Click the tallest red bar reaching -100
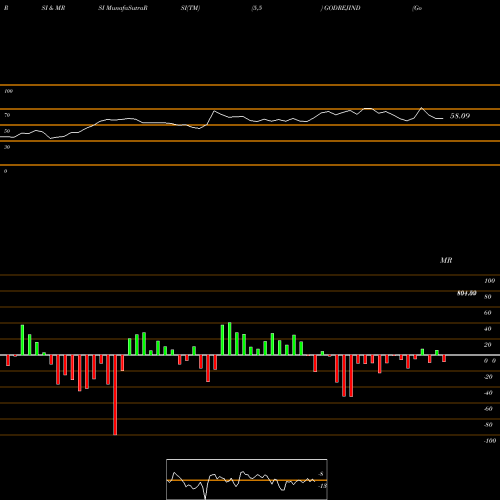This screenshot has height=500, width=500. click(115, 395)
